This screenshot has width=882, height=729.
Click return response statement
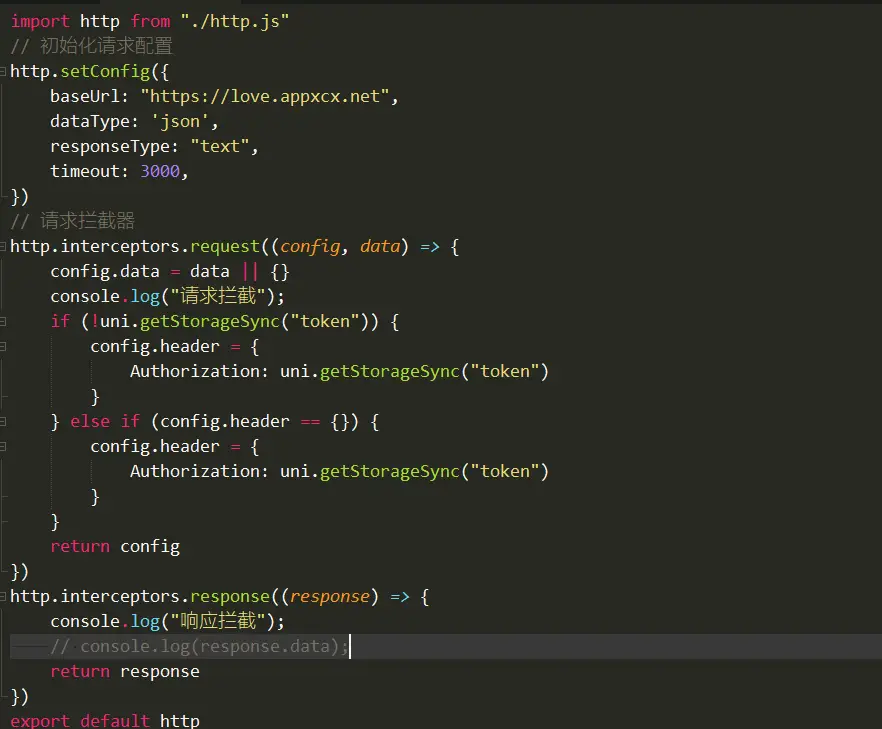coord(125,672)
